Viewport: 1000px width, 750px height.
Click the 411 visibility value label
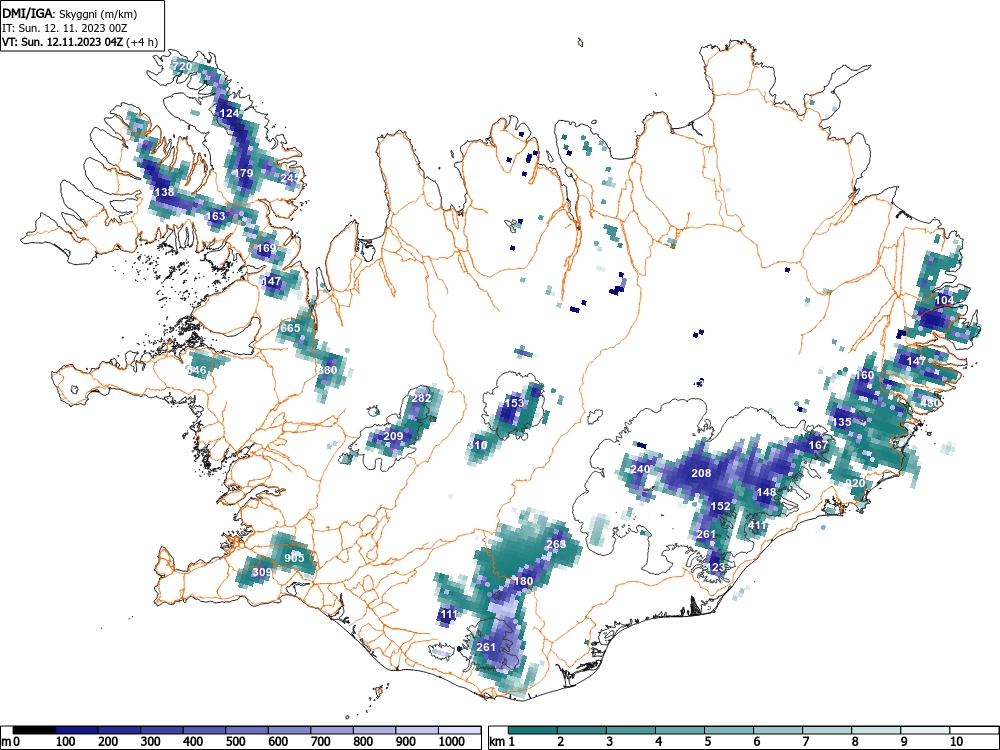[758, 526]
